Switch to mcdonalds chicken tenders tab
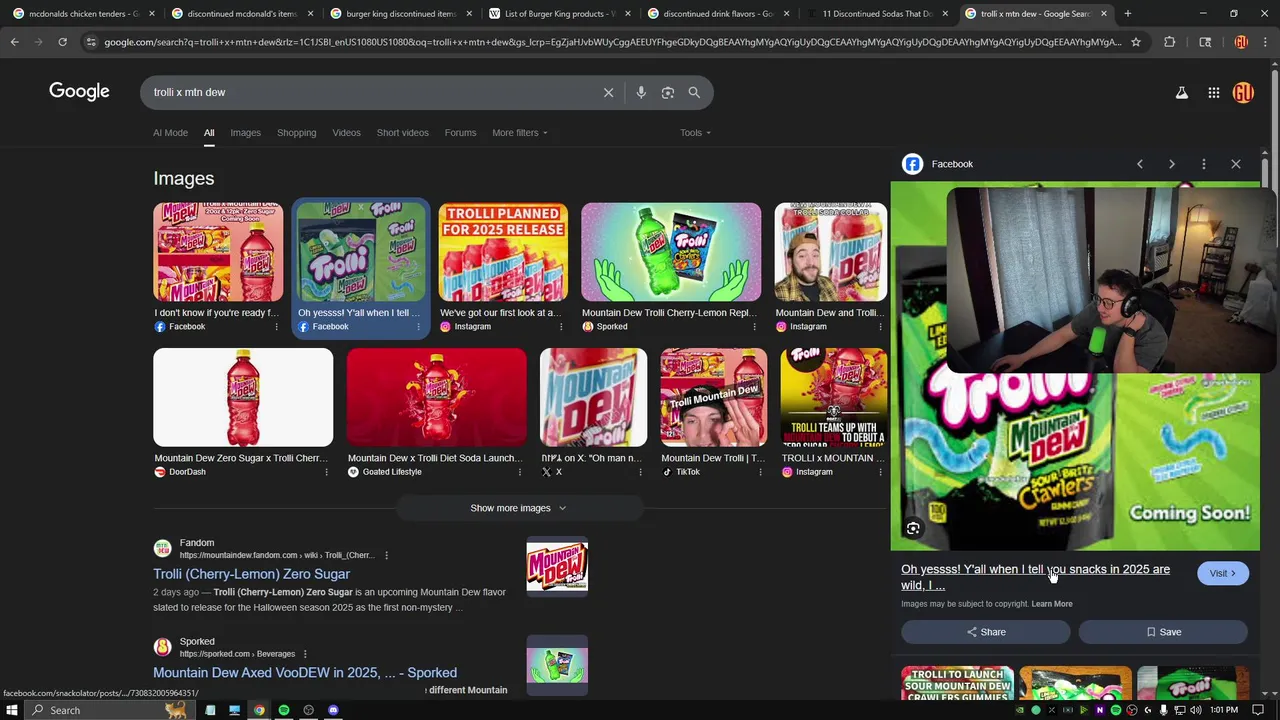Screen dimensions: 1280x720 point(84,14)
